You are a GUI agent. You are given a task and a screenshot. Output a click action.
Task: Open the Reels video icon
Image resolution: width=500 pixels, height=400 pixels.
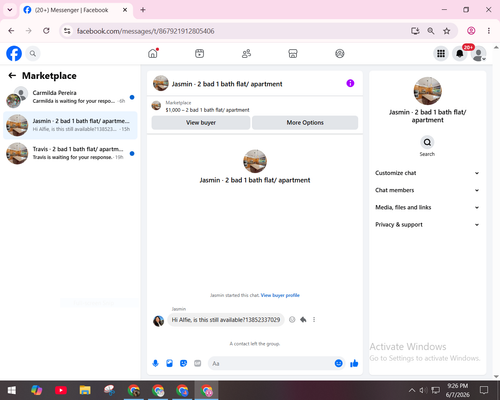(x=199, y=53)
